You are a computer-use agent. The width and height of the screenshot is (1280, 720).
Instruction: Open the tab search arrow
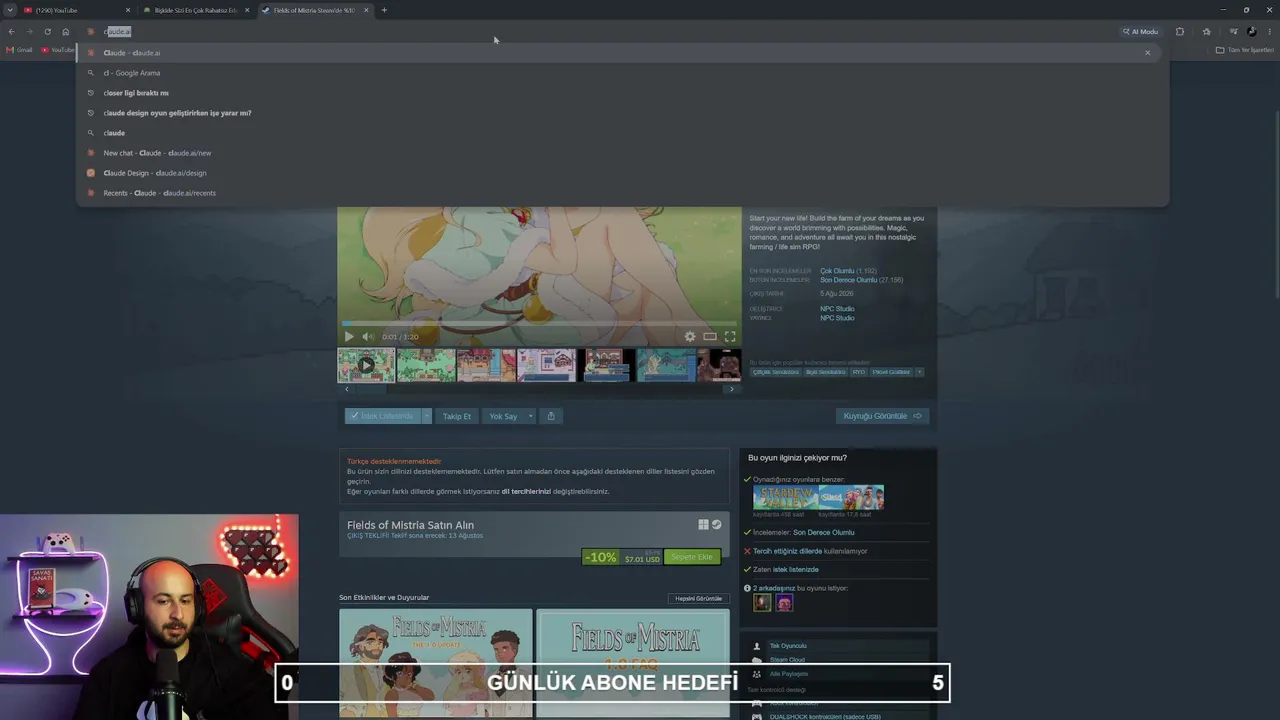point(10,10)
